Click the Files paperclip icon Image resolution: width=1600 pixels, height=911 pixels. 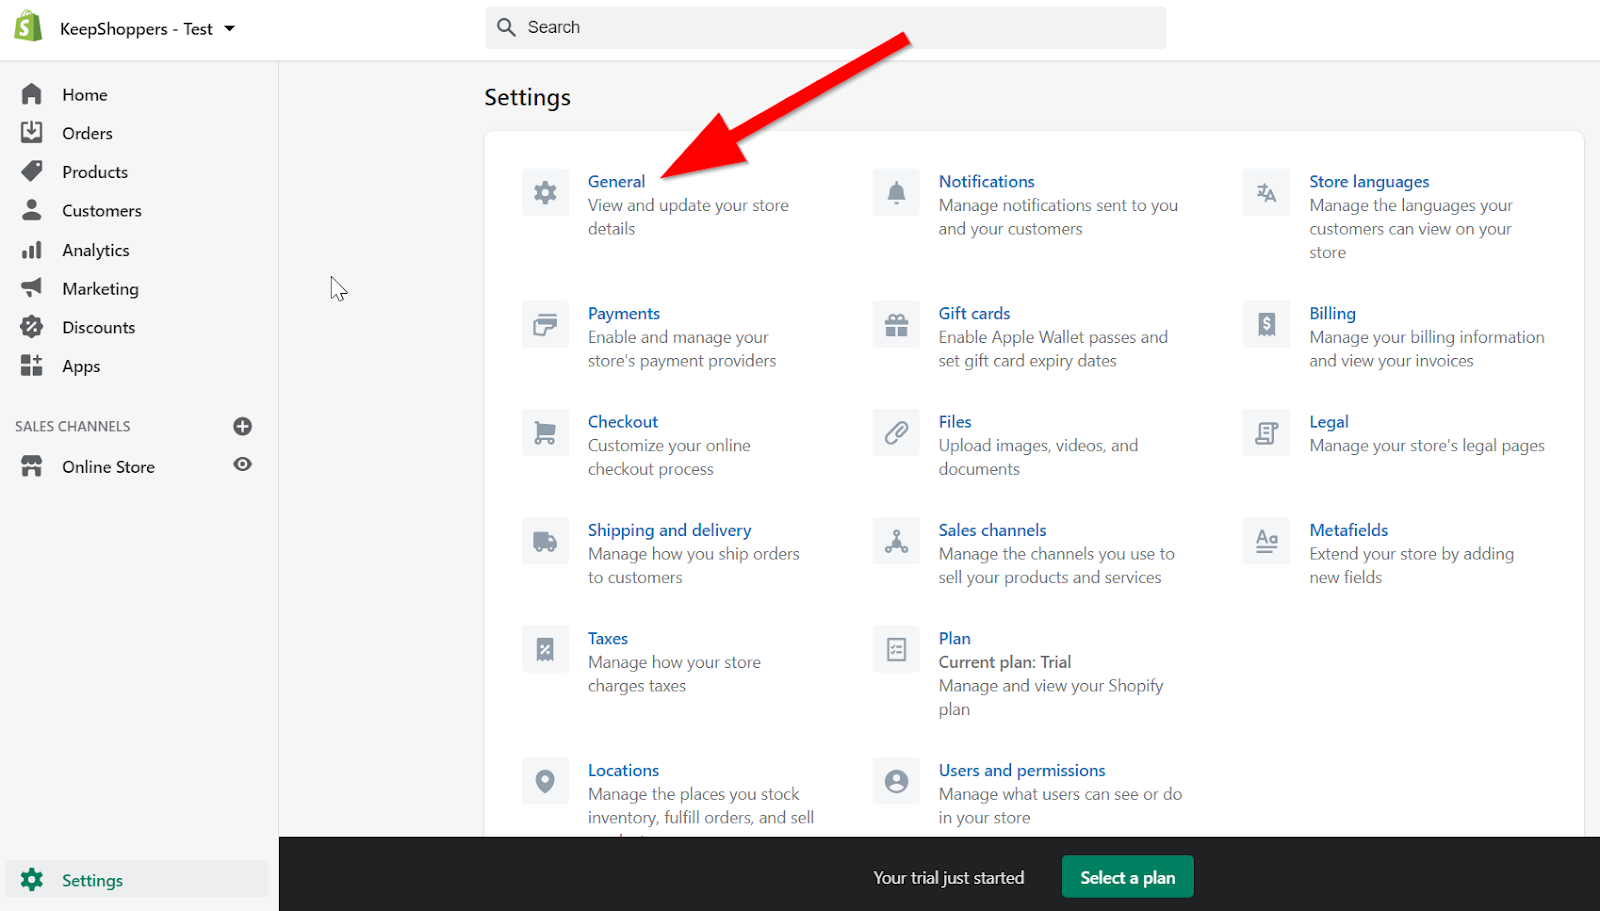coord(896,432)
